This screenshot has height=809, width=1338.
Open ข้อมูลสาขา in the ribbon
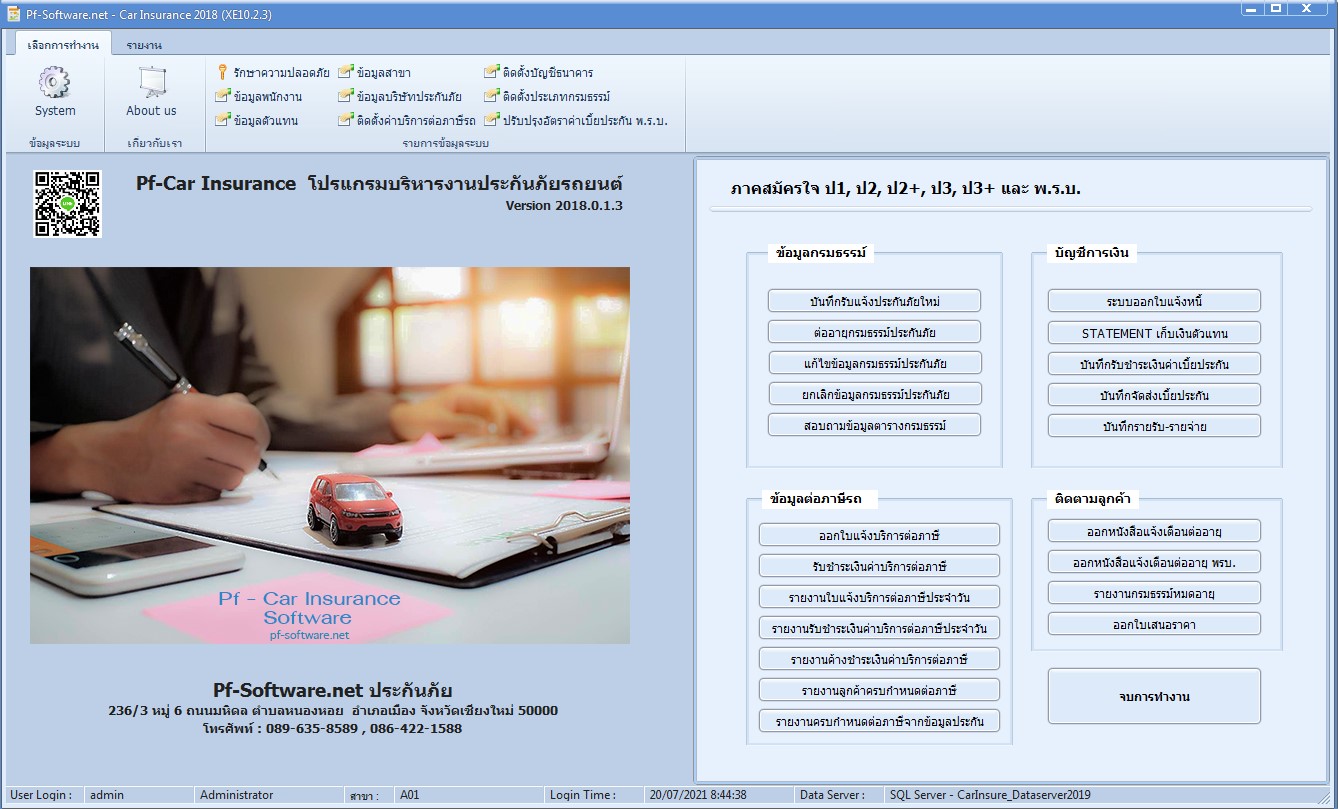pos(375,73)
